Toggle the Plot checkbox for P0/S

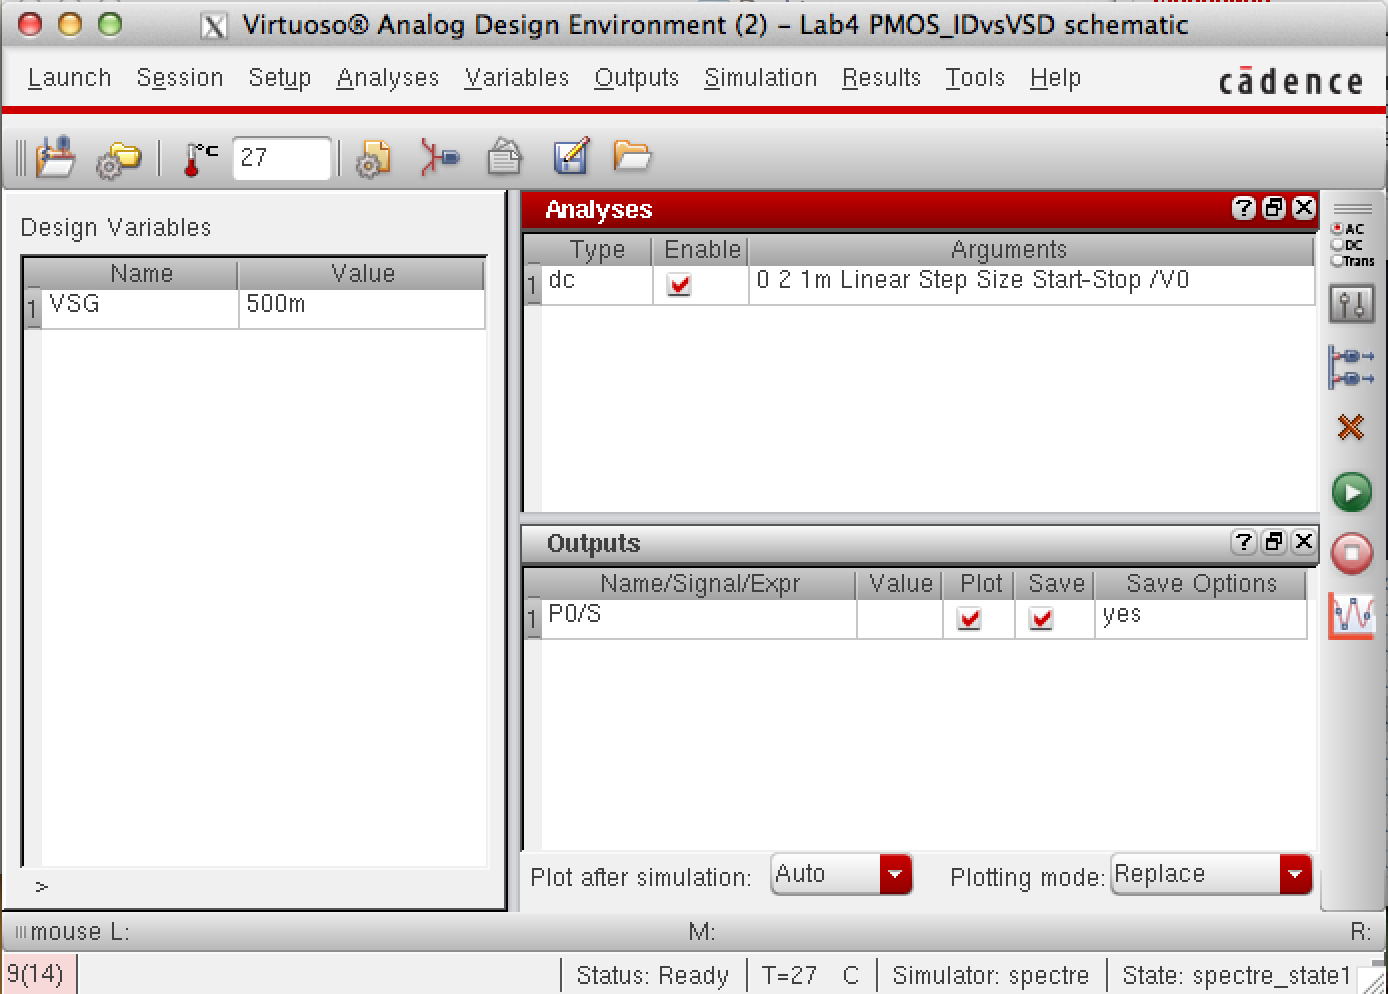tap(969, 619)
